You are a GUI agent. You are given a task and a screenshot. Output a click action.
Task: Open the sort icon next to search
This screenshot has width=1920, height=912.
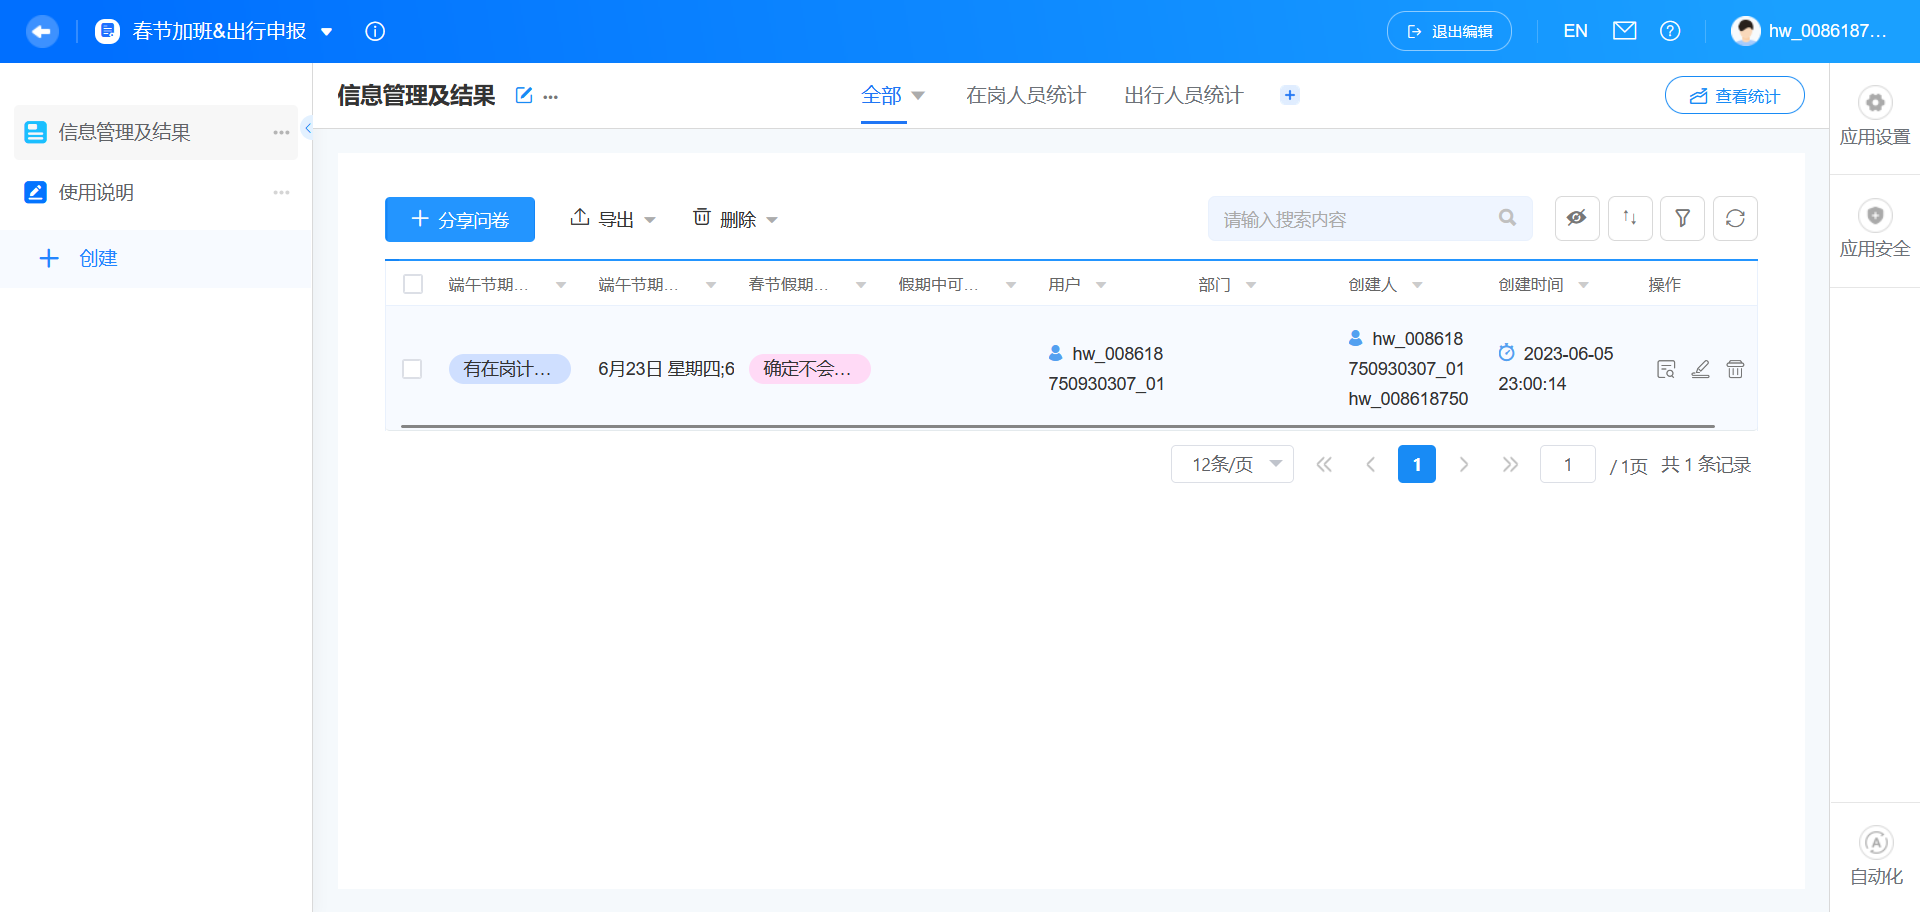point(1630,218)
